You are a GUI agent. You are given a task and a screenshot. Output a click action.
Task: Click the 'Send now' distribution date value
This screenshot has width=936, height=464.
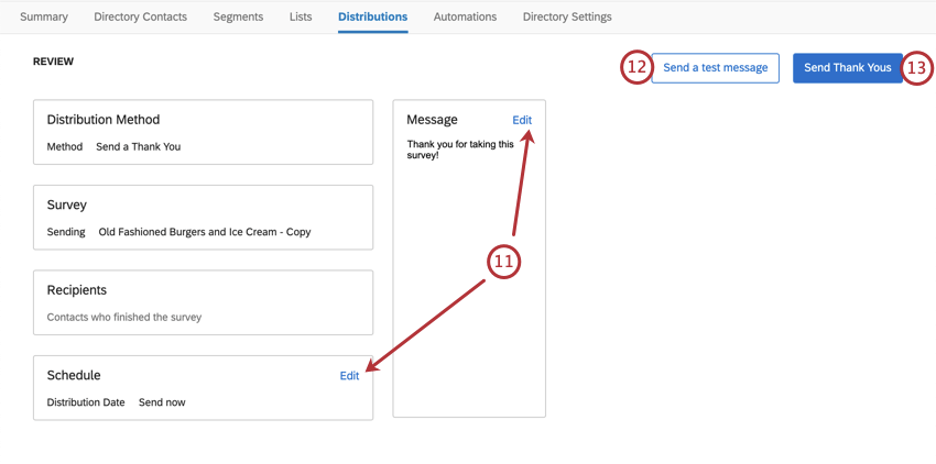coord(162,402)
